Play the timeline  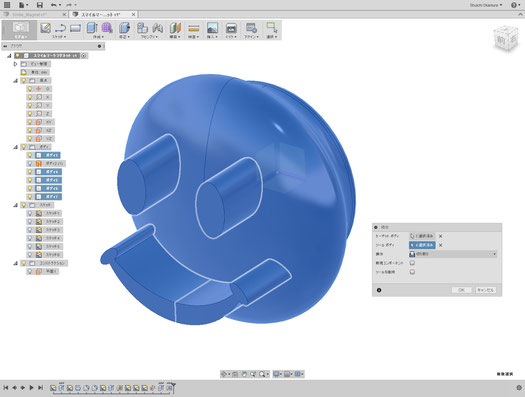[31, 388]
